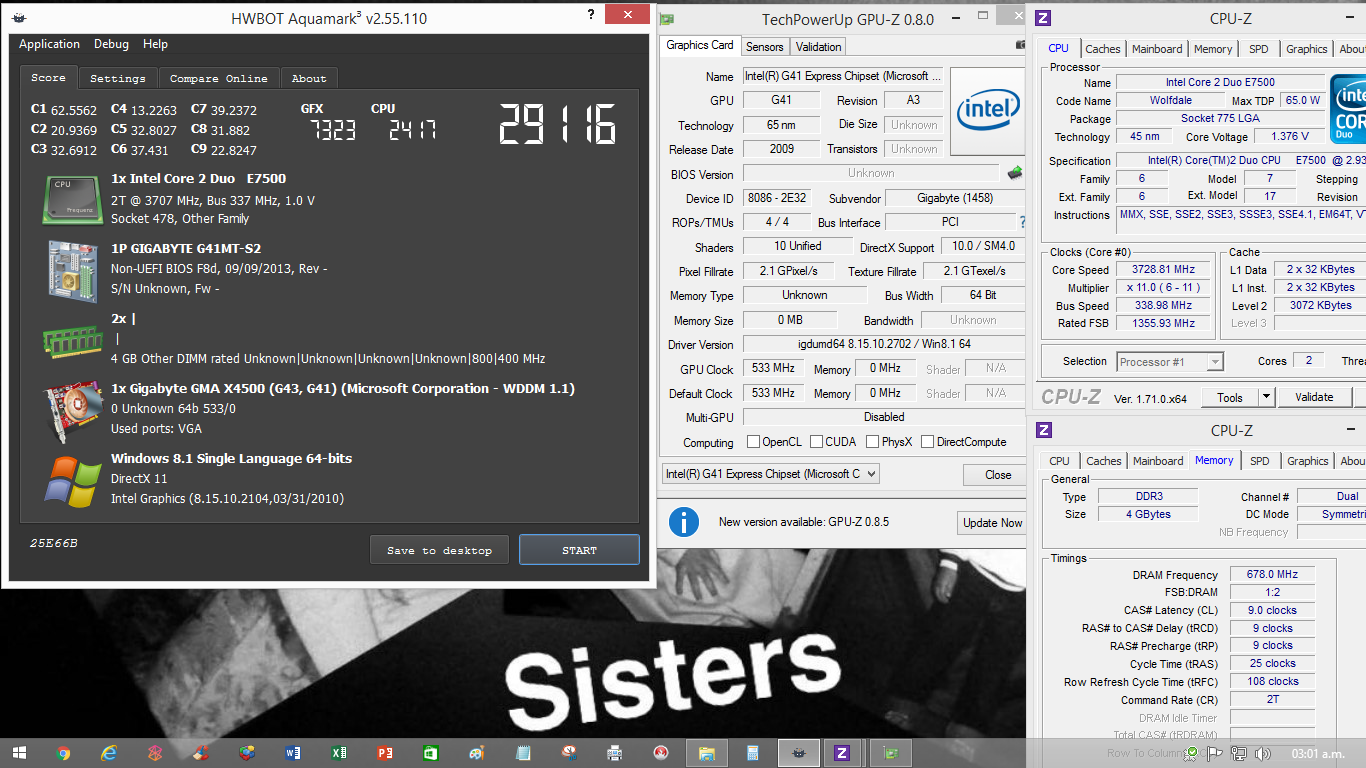Click the Core Speed value 3728.81 MHz

[1164, 270]
